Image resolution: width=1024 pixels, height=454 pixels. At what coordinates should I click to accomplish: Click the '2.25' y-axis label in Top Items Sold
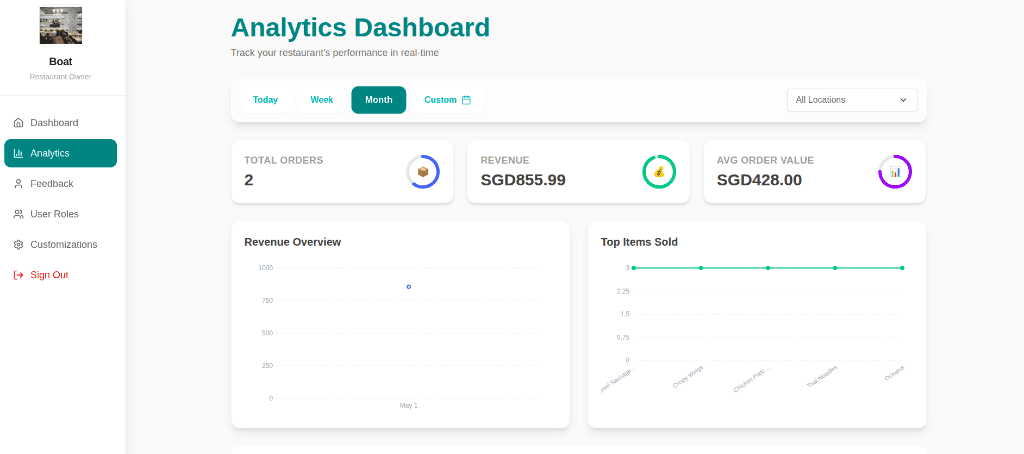click(x=623, y=291)
